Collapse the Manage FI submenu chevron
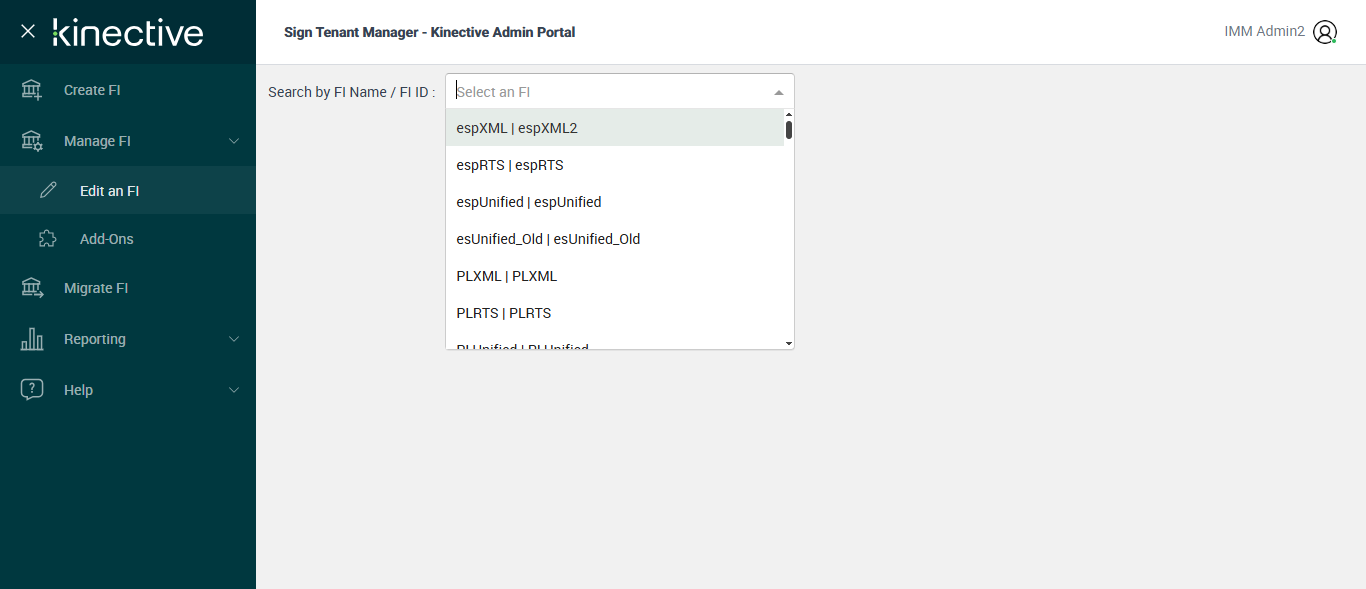The image size is (1366, 589). click(x=234, y=141)
